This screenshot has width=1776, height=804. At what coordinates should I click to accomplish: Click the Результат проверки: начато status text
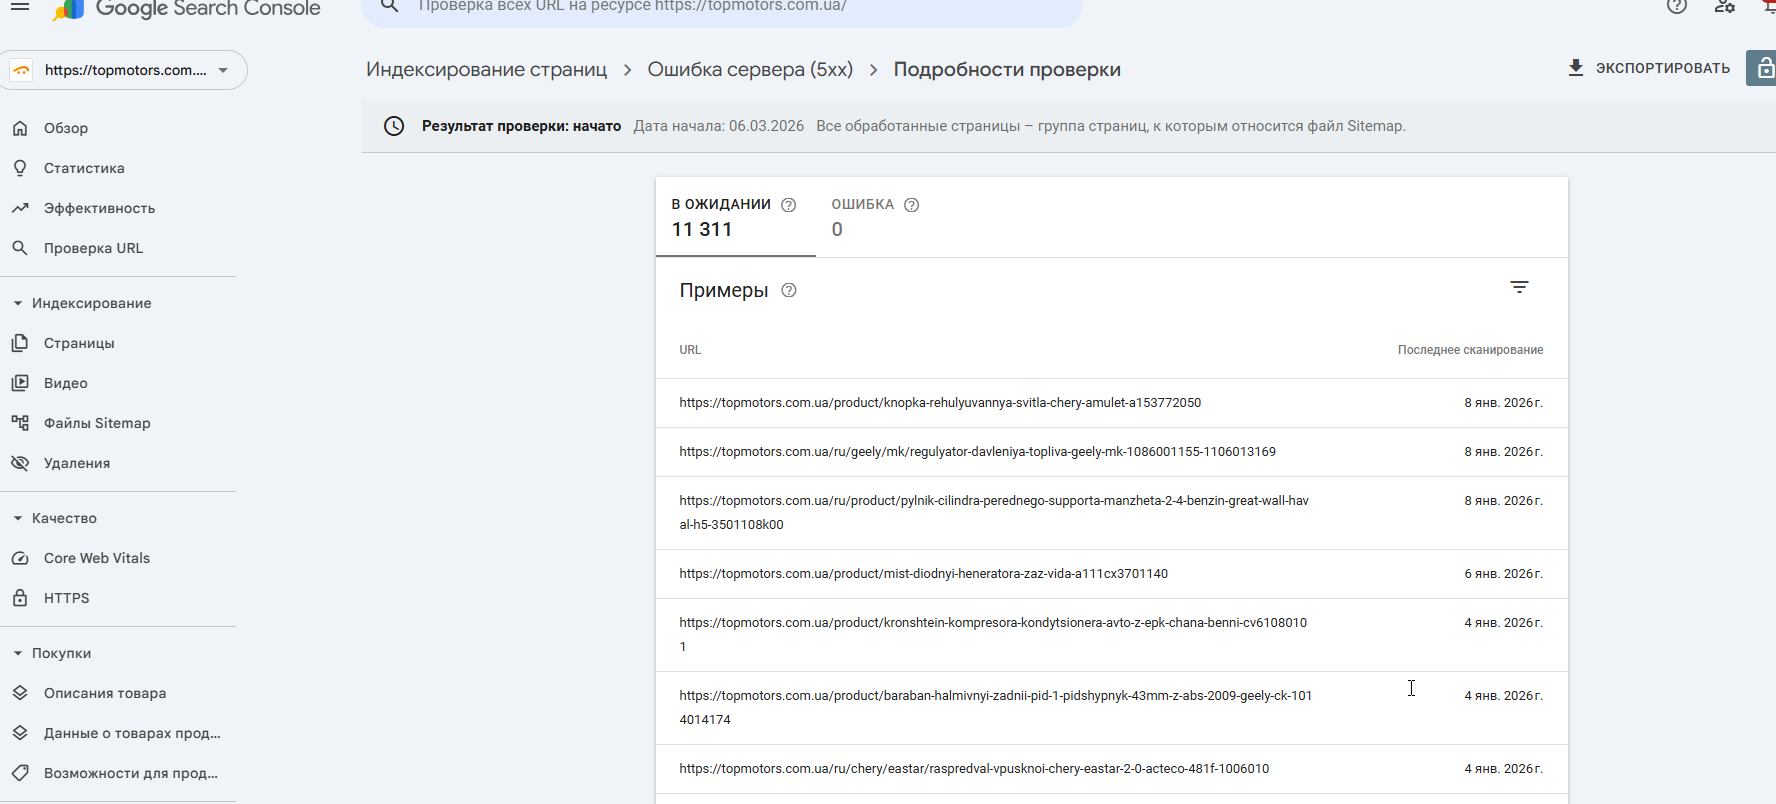tap(521, 126)
